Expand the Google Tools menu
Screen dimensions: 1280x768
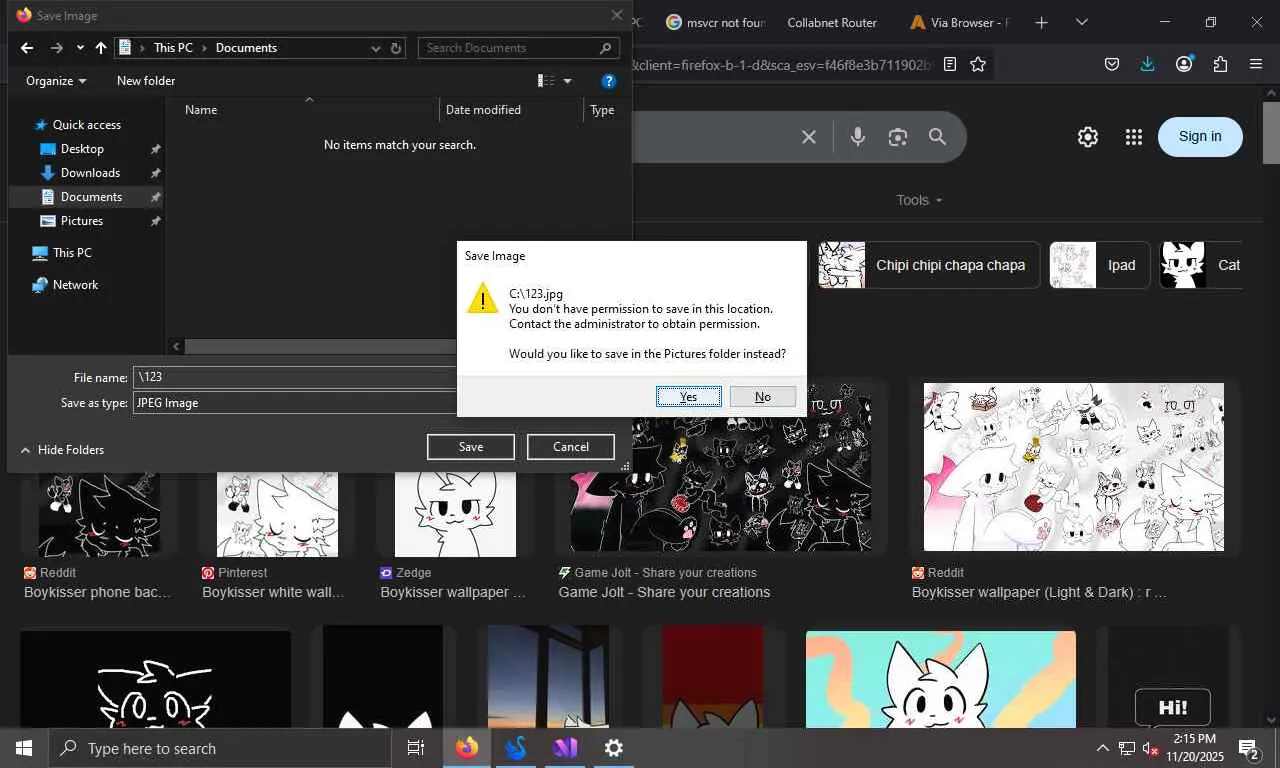pyautogui.click(x=919, y=200)
